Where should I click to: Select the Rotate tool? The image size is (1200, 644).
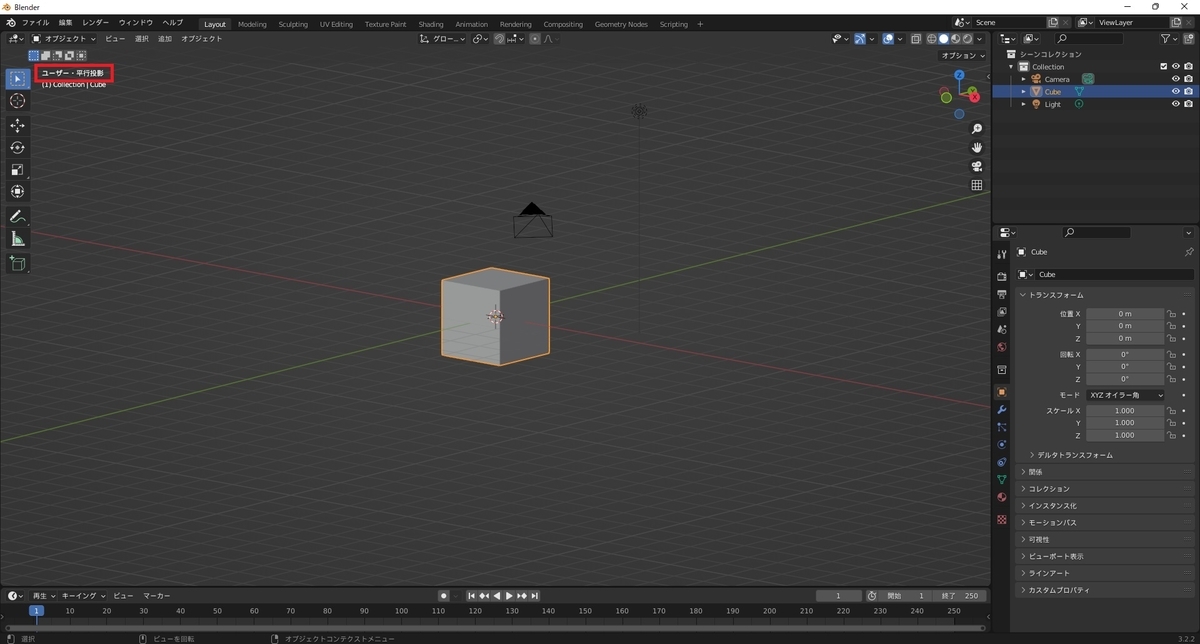[17, 147]
